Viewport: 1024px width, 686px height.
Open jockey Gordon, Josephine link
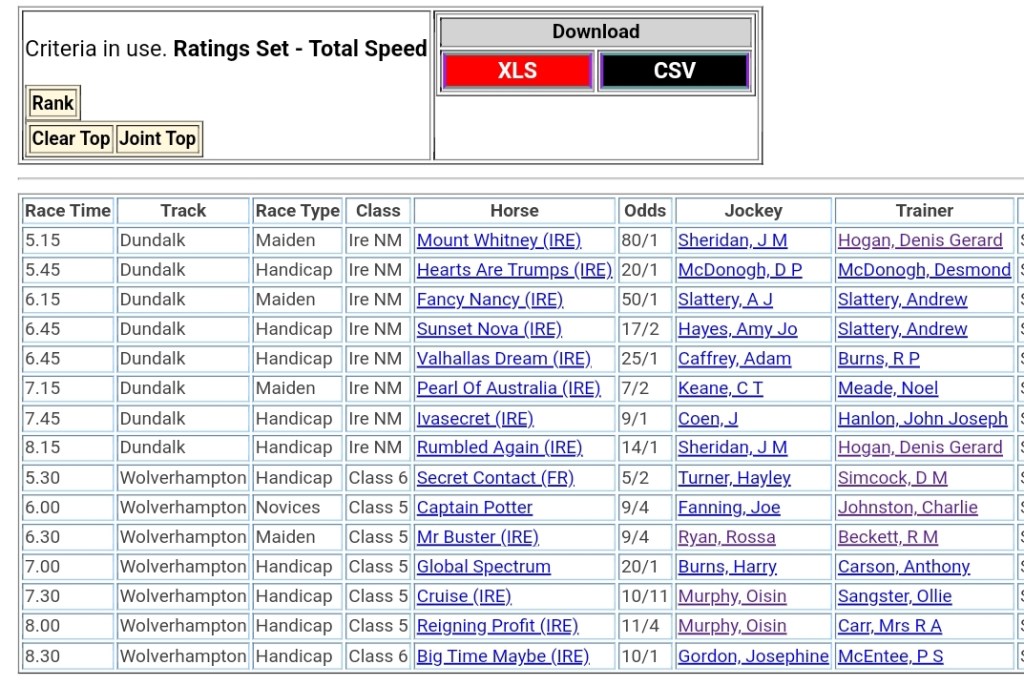[752, 656]
